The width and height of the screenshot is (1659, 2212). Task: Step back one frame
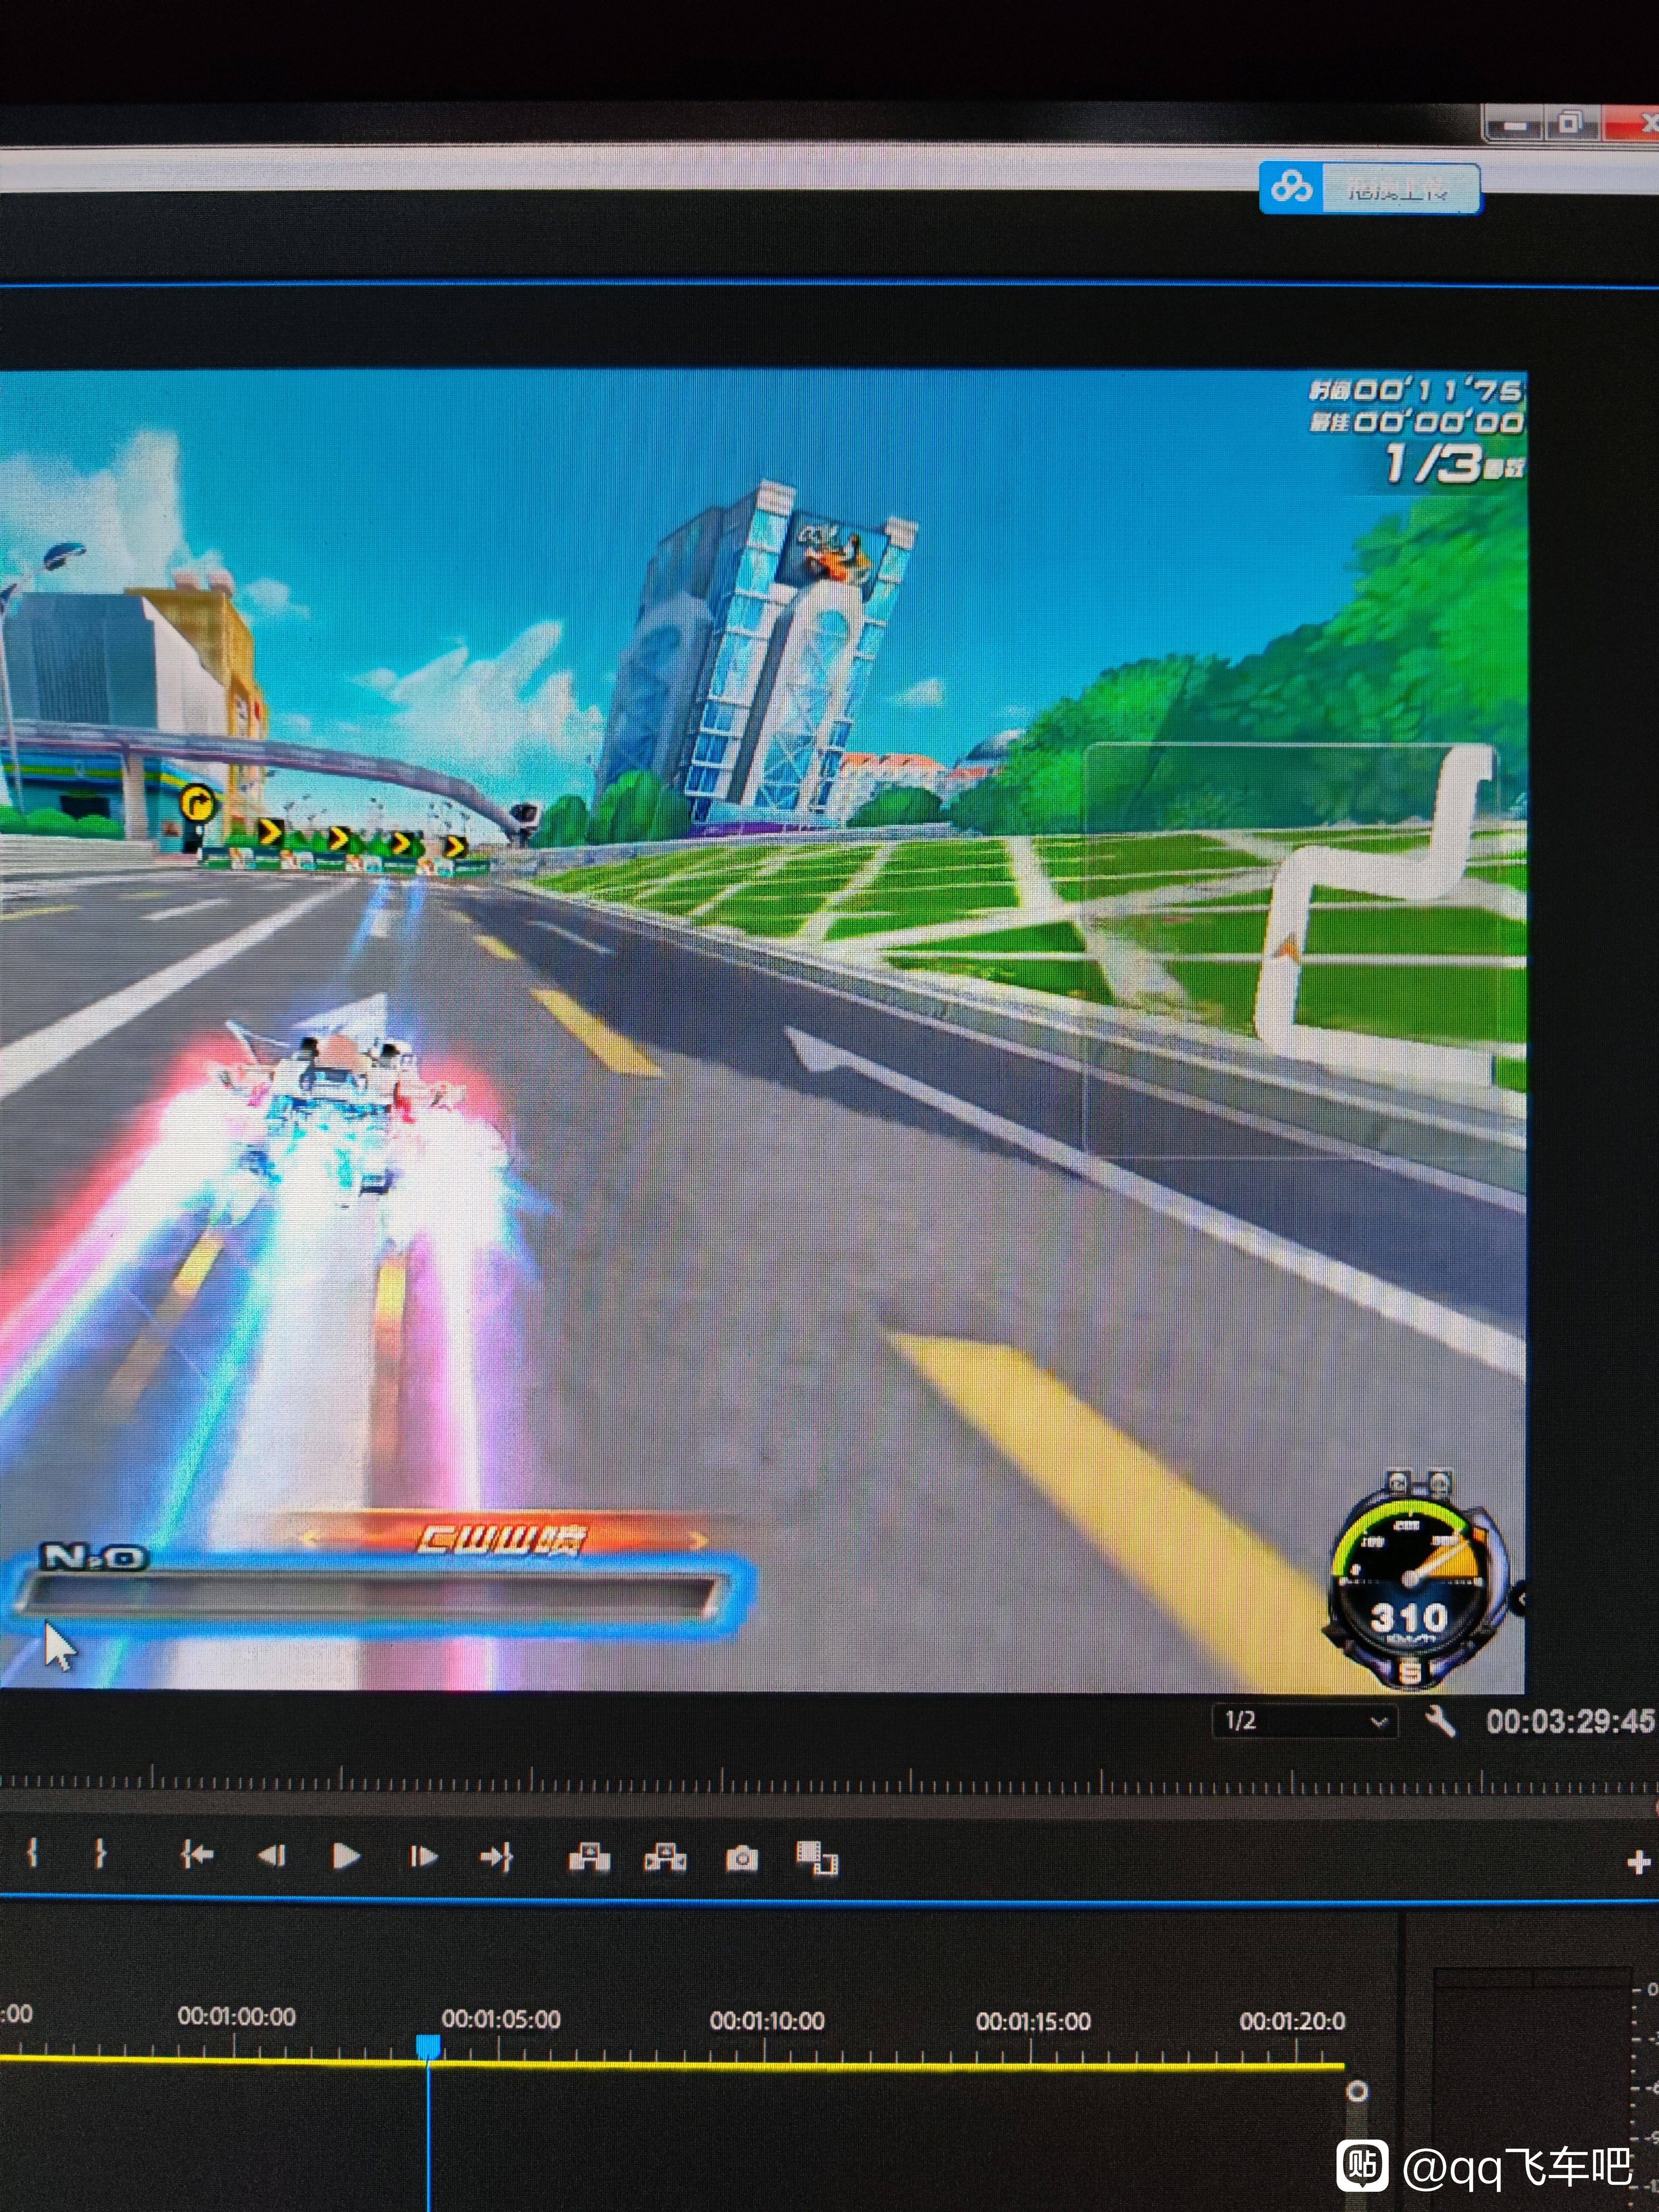[272, 1856]
